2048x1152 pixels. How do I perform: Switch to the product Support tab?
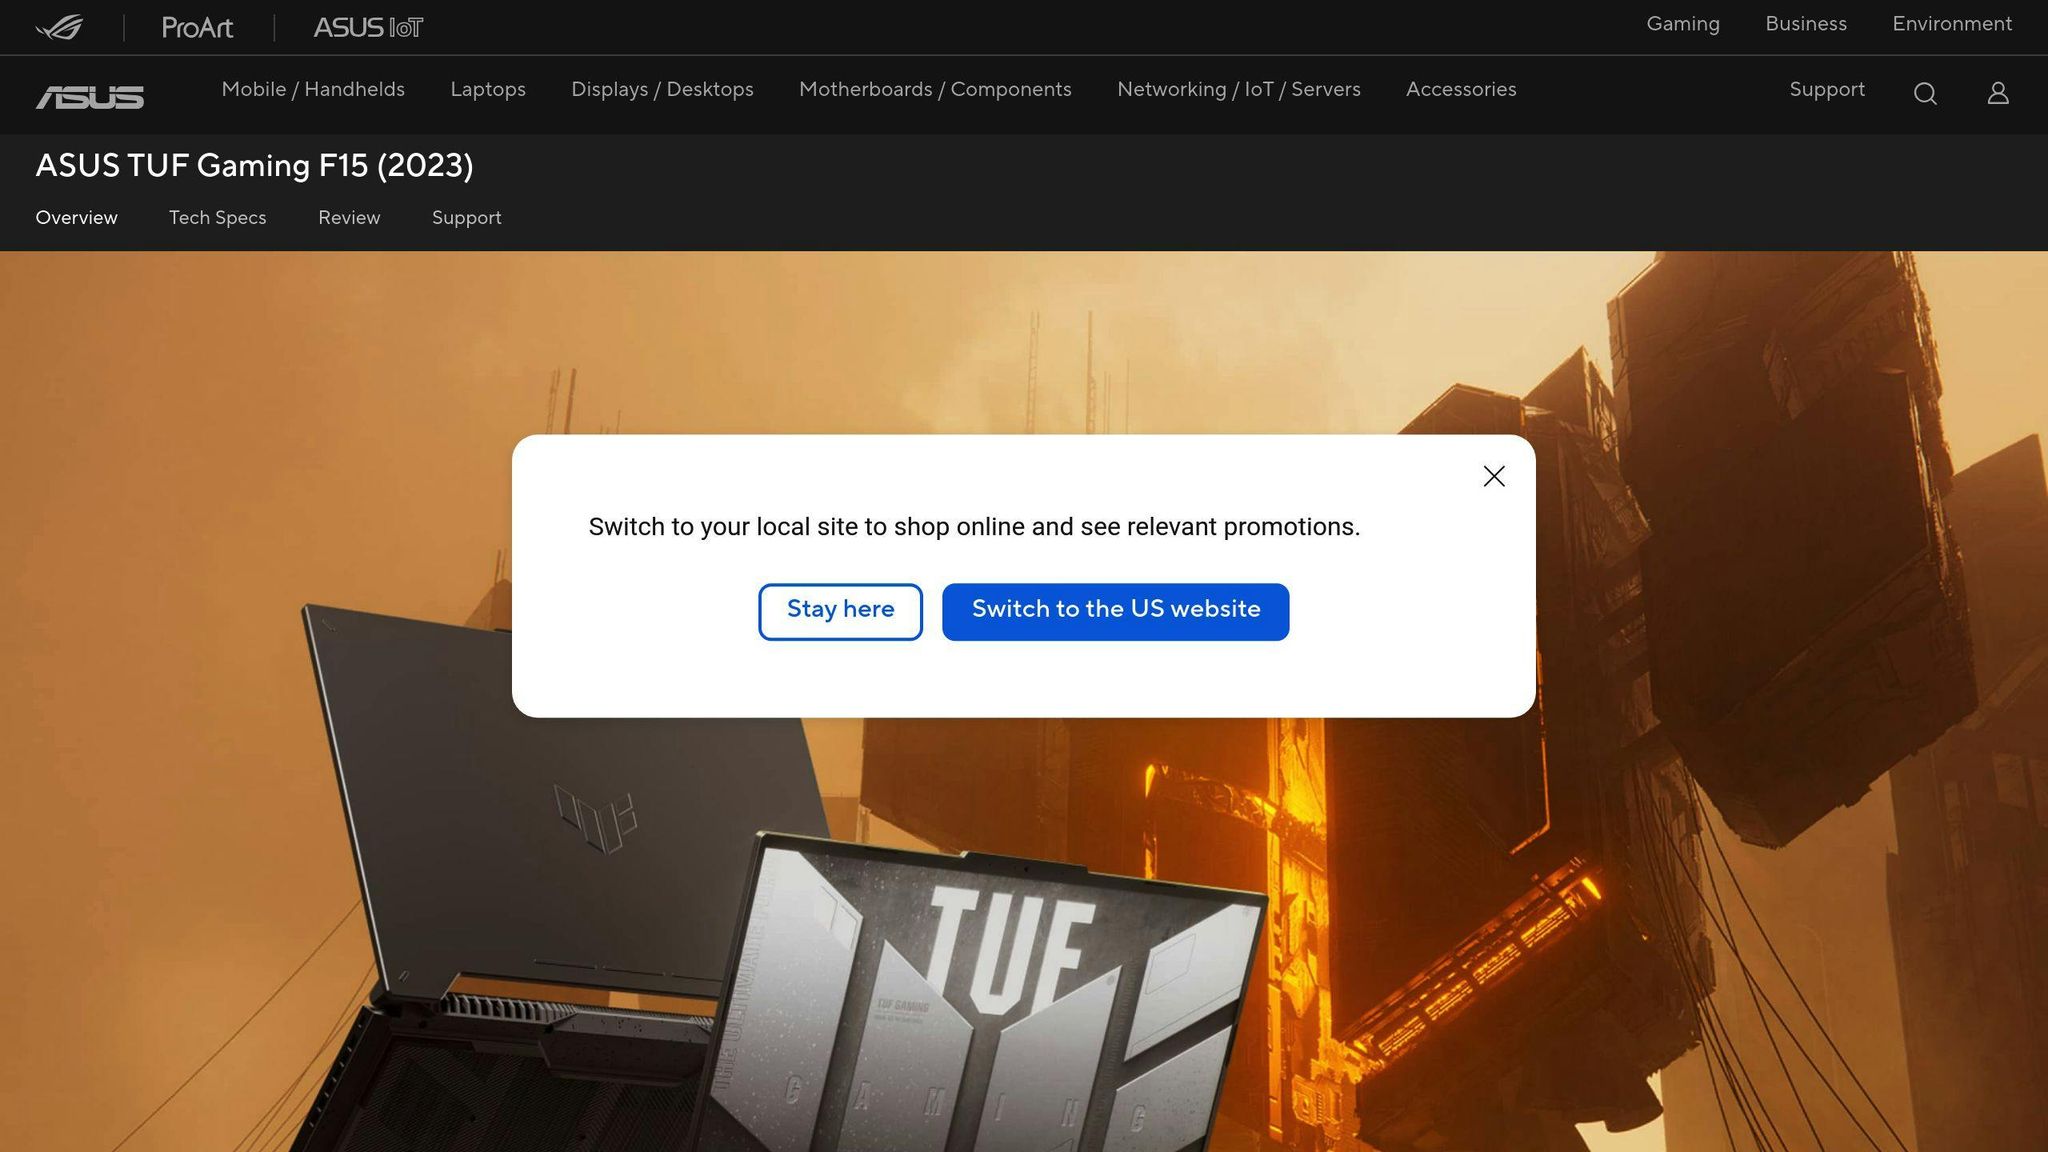(466, 218)
